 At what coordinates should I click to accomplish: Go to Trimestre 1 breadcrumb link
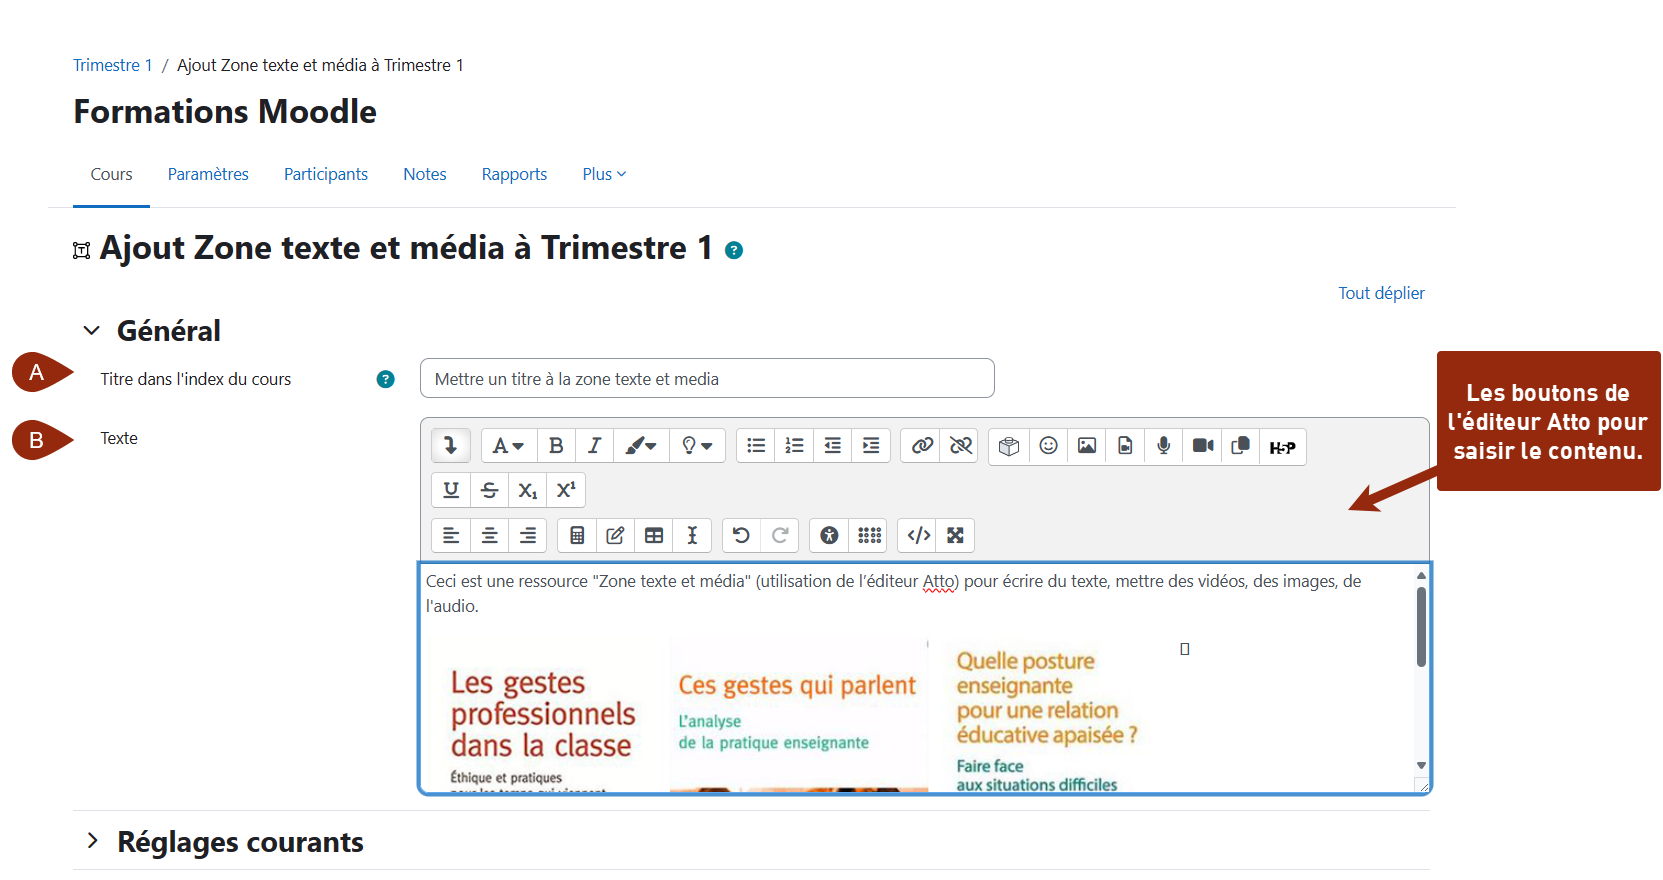pyautogui.click(x=113, y=65)
